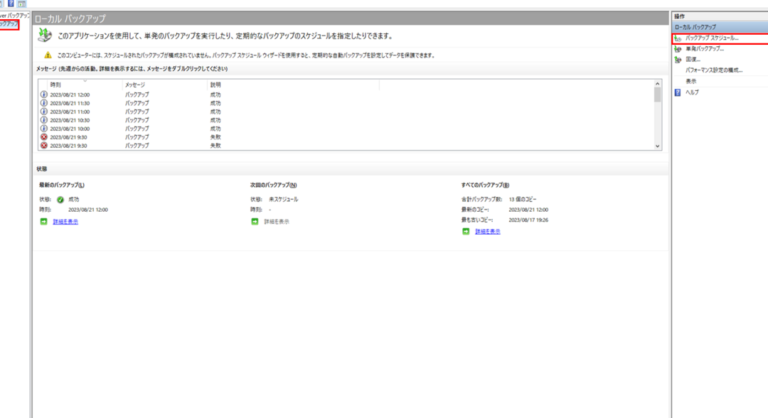Open last backup 'View details' link
Viewport: 768px width, 418px height.
tap(66, 221)
